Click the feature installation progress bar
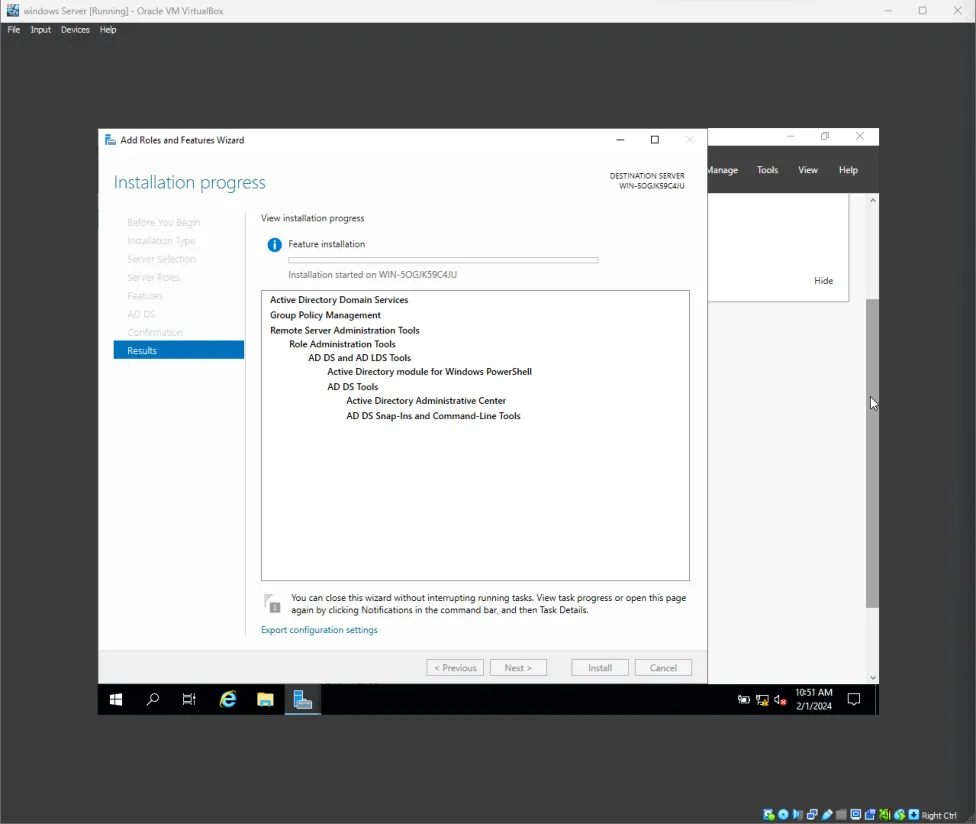The image size is (976, 824). tap(443, 260)
